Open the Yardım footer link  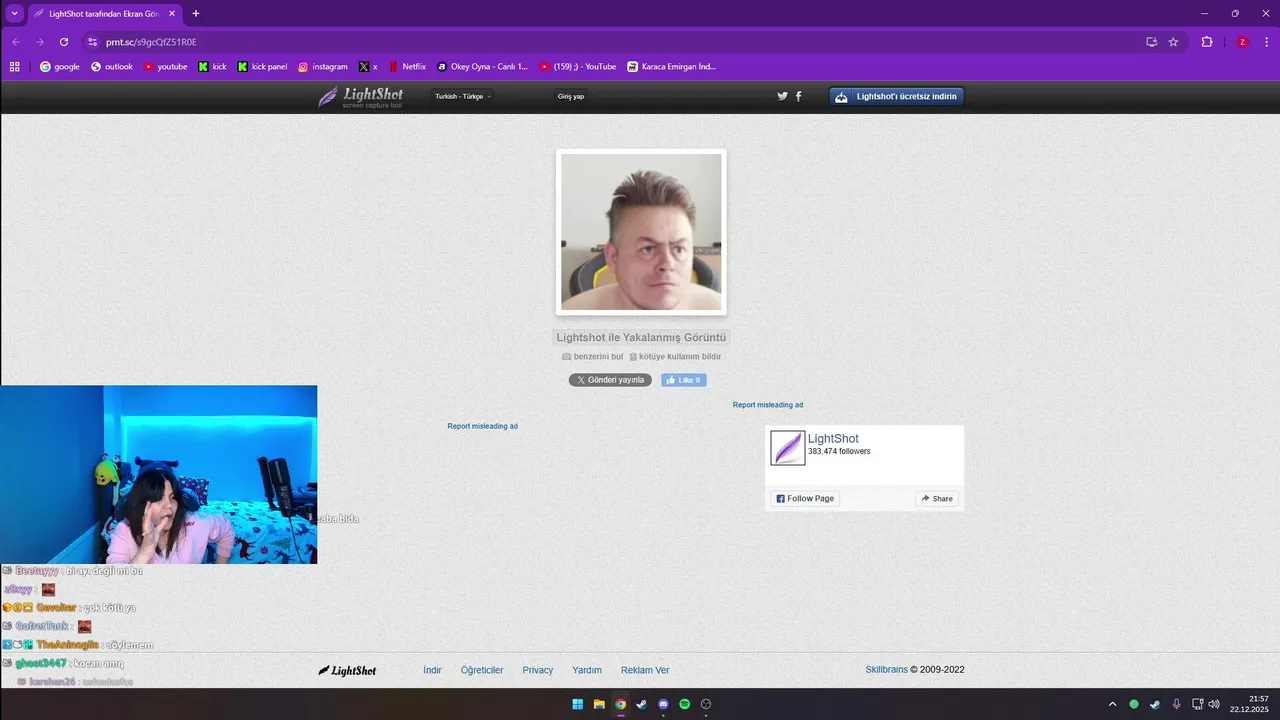[x=587, y=670]
